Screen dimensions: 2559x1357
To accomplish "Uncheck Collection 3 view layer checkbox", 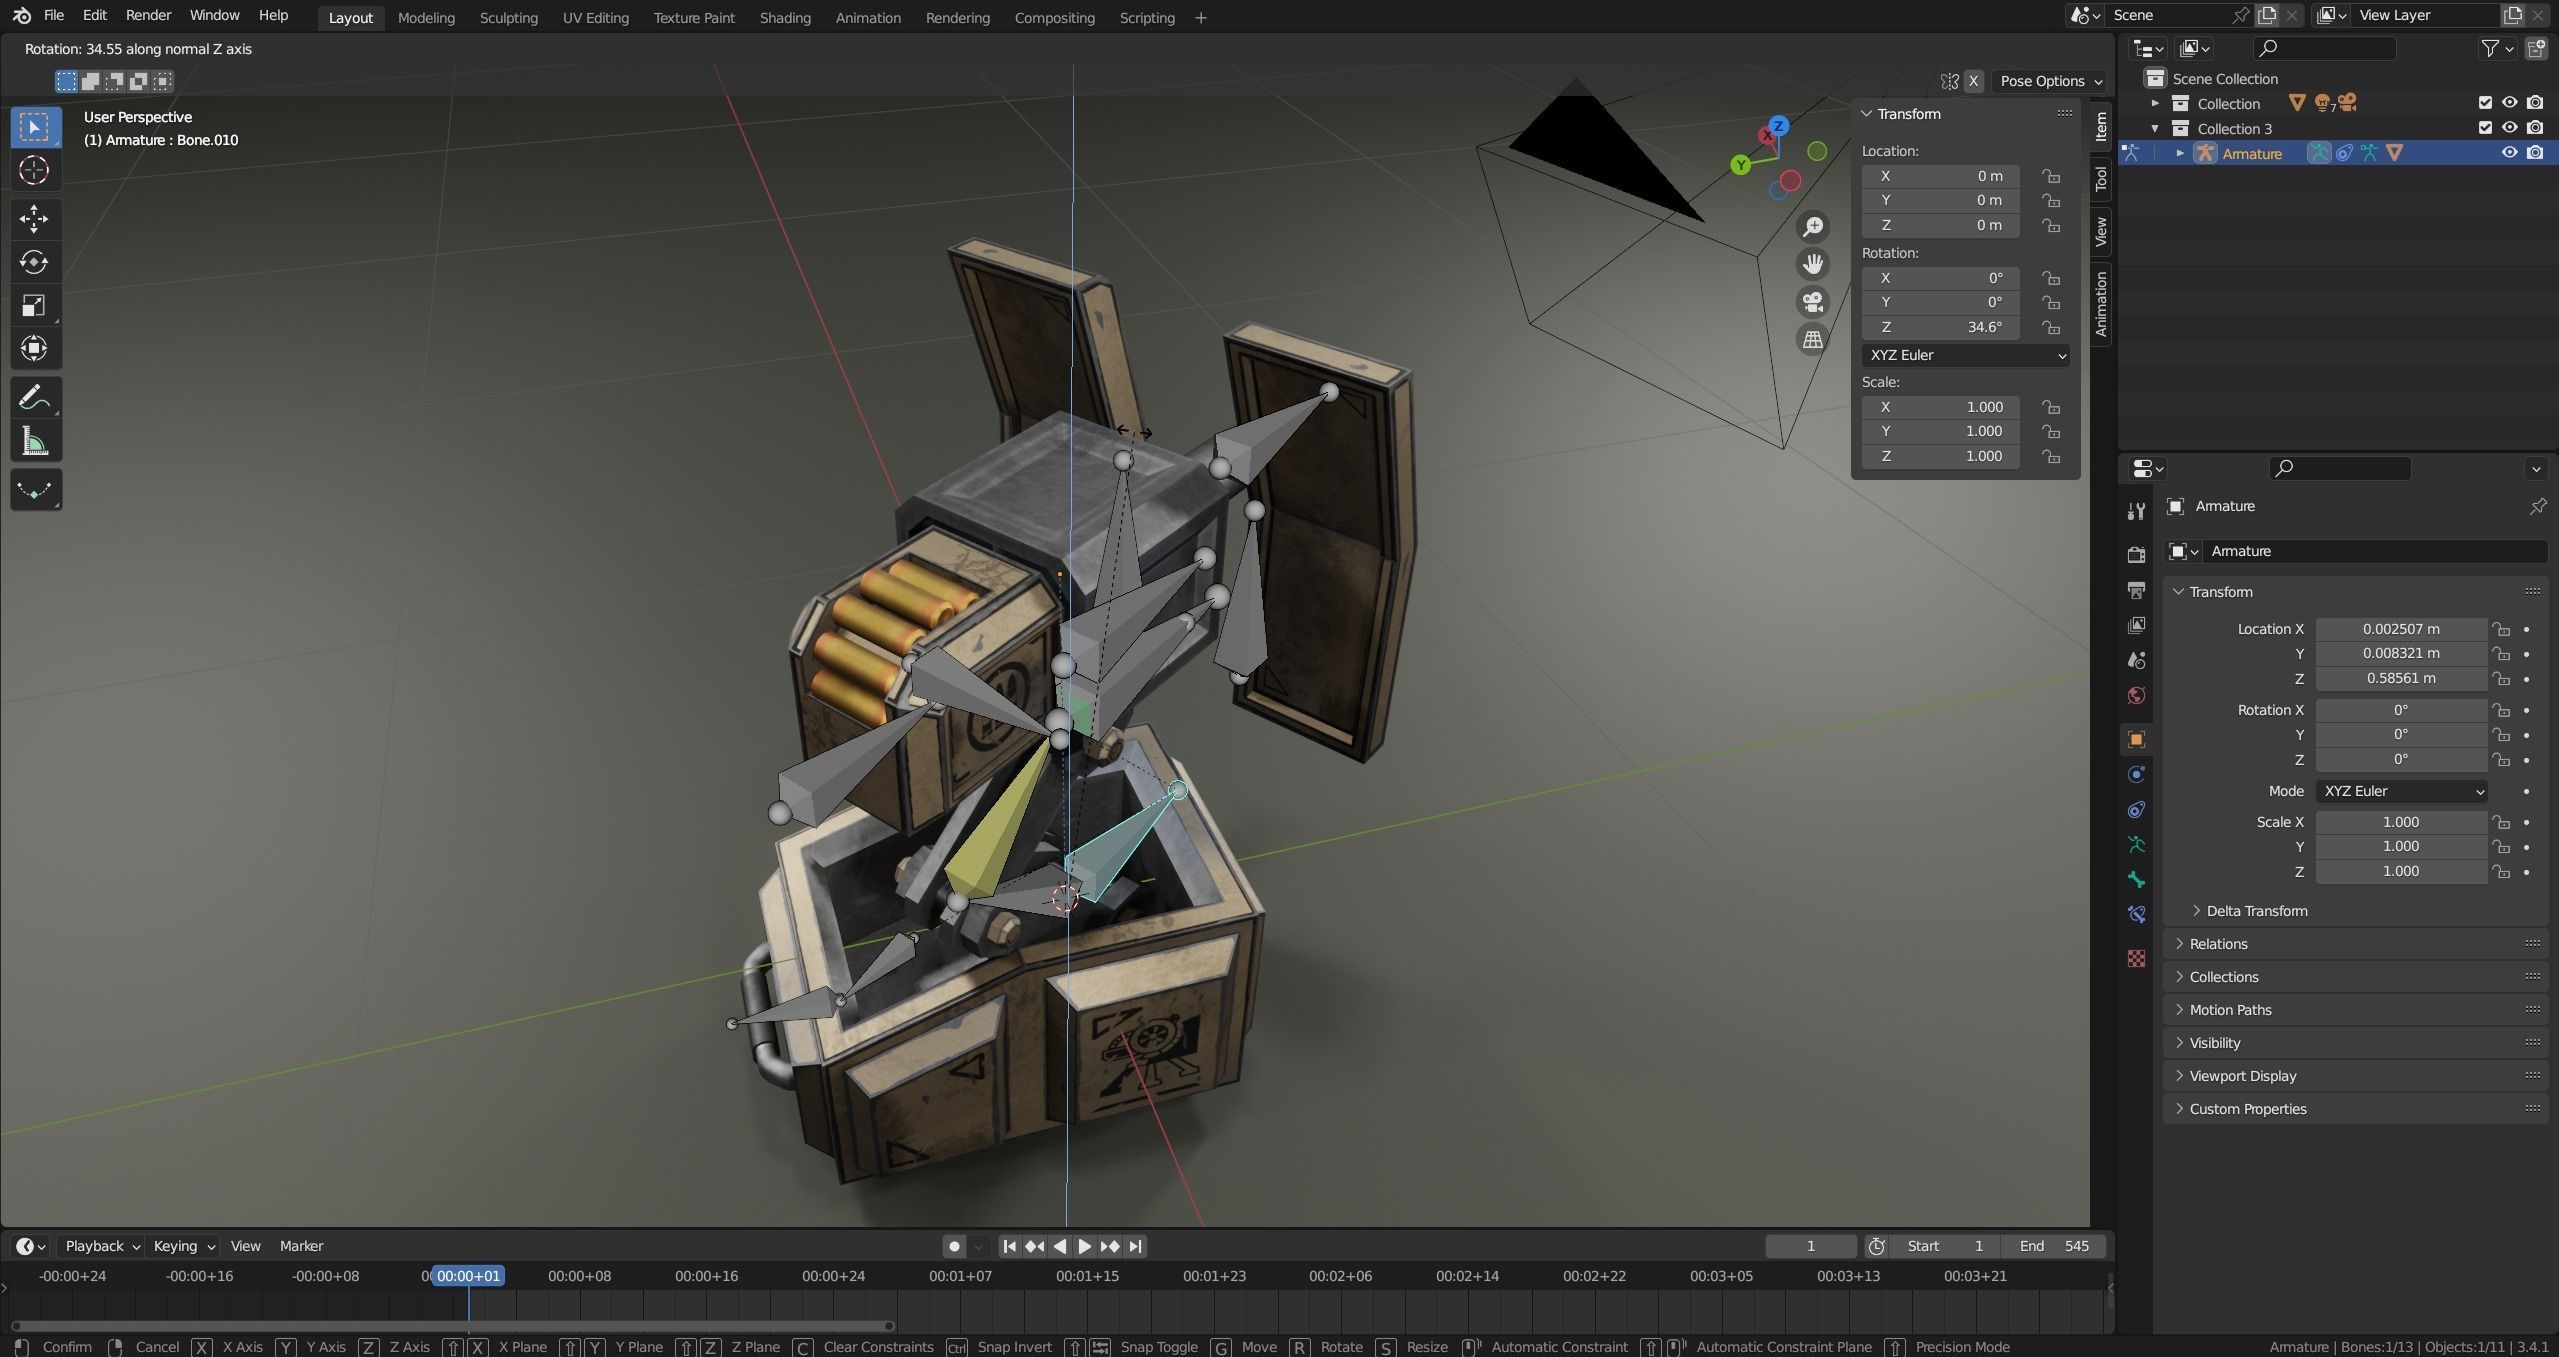I will 2485,128.
